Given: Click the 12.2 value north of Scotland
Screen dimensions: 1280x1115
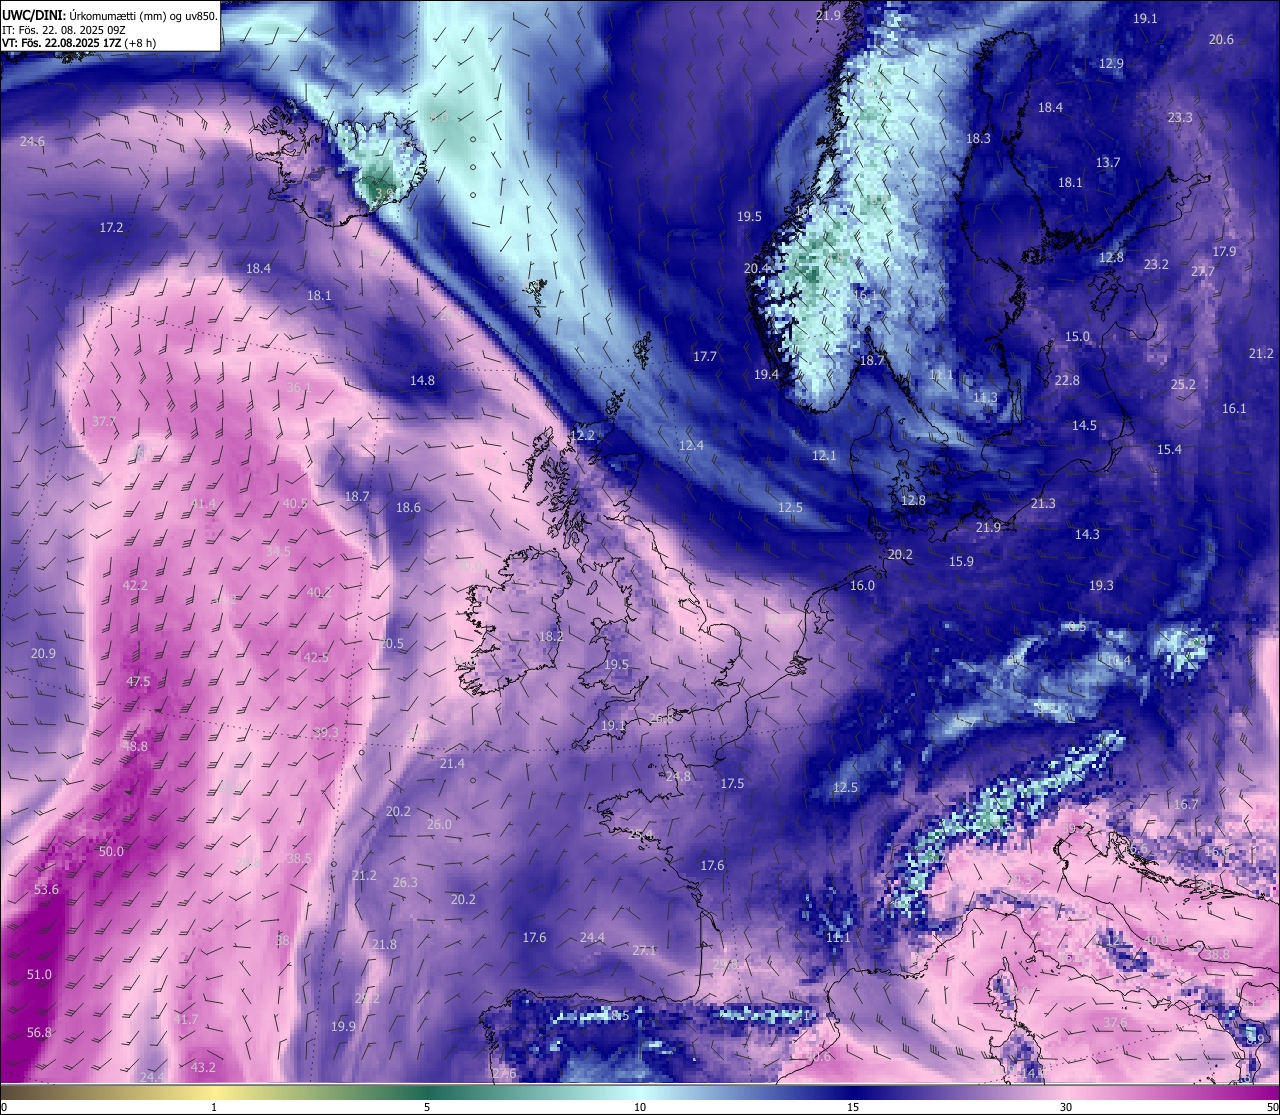Looking at the screenshot, I should [582, 436].
